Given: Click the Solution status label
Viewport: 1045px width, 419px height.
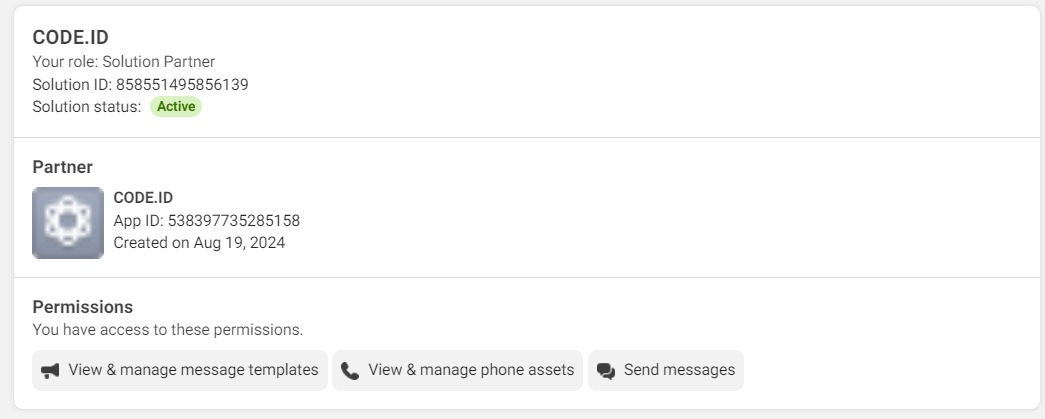Looking at the screenshot, I should (86, 107).
